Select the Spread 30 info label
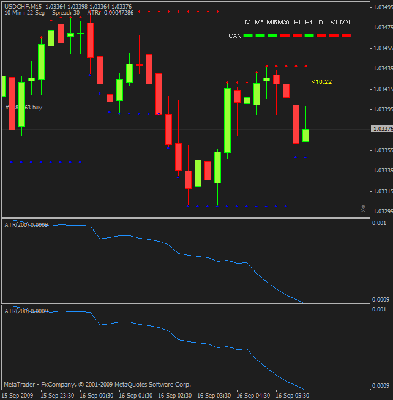This screenshot has width=393, height=400. (66, 13)
